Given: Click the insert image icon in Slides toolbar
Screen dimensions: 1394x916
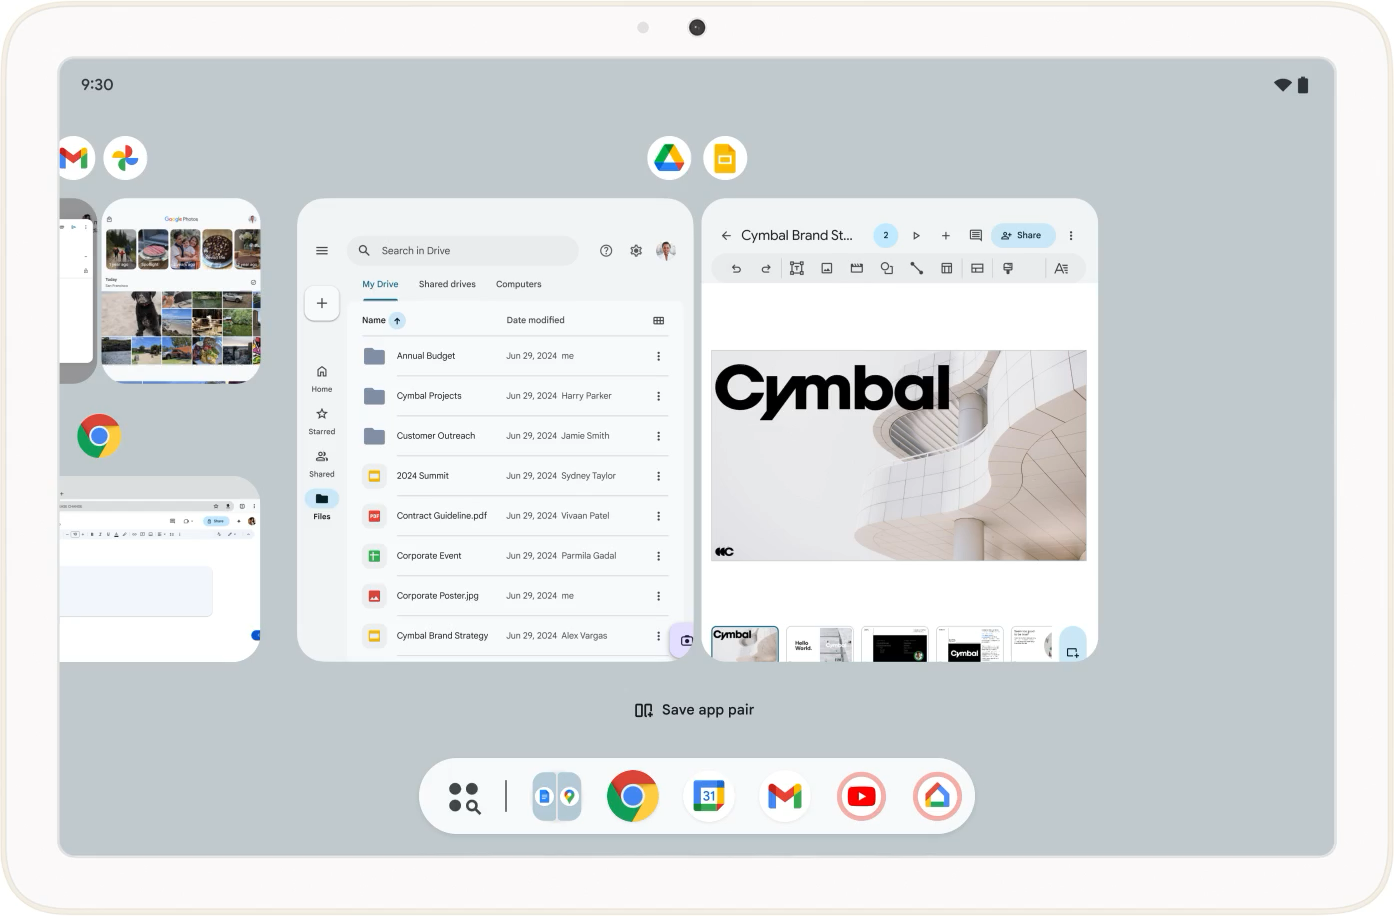Looking at the screenshot, I should (x=827, y=267).
